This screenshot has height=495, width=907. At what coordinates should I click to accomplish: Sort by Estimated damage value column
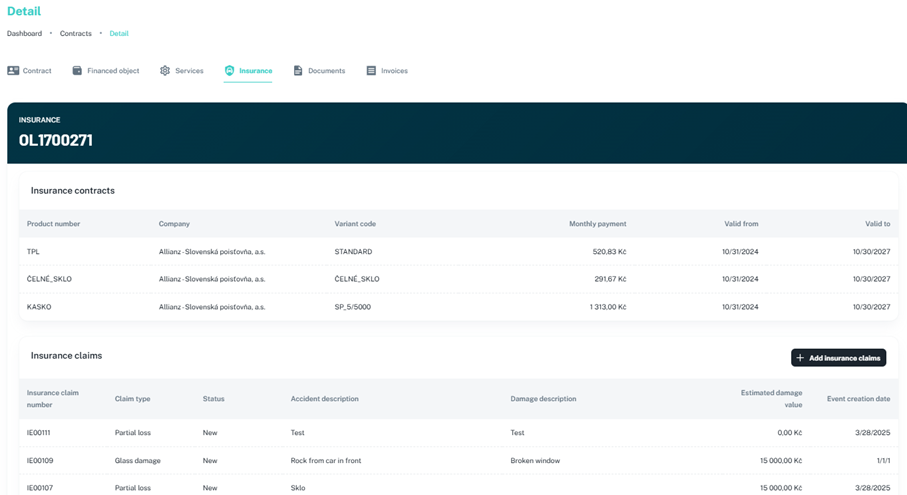(771, 399)
